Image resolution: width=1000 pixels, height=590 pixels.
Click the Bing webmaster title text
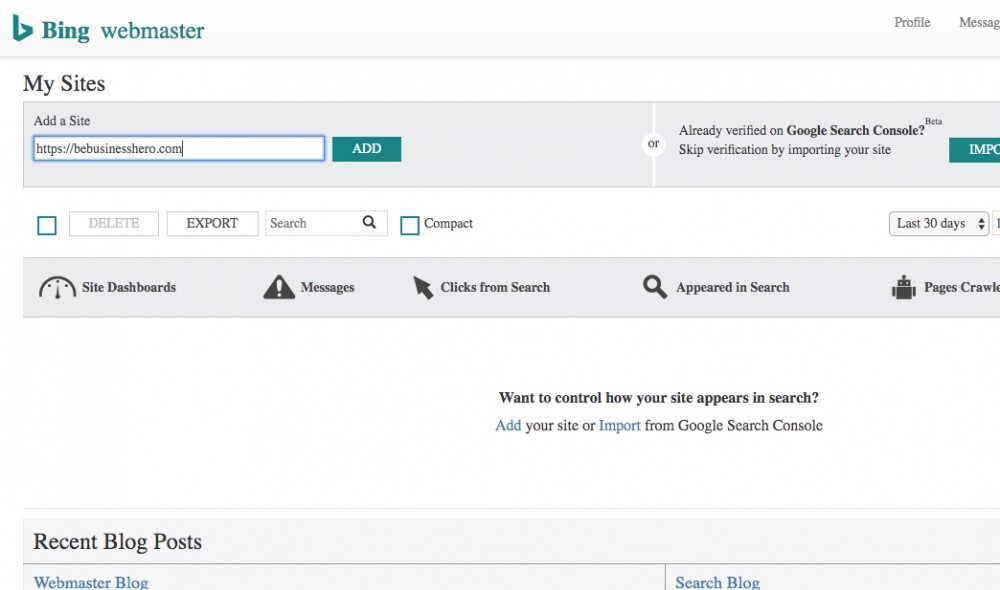pos(123,30)
